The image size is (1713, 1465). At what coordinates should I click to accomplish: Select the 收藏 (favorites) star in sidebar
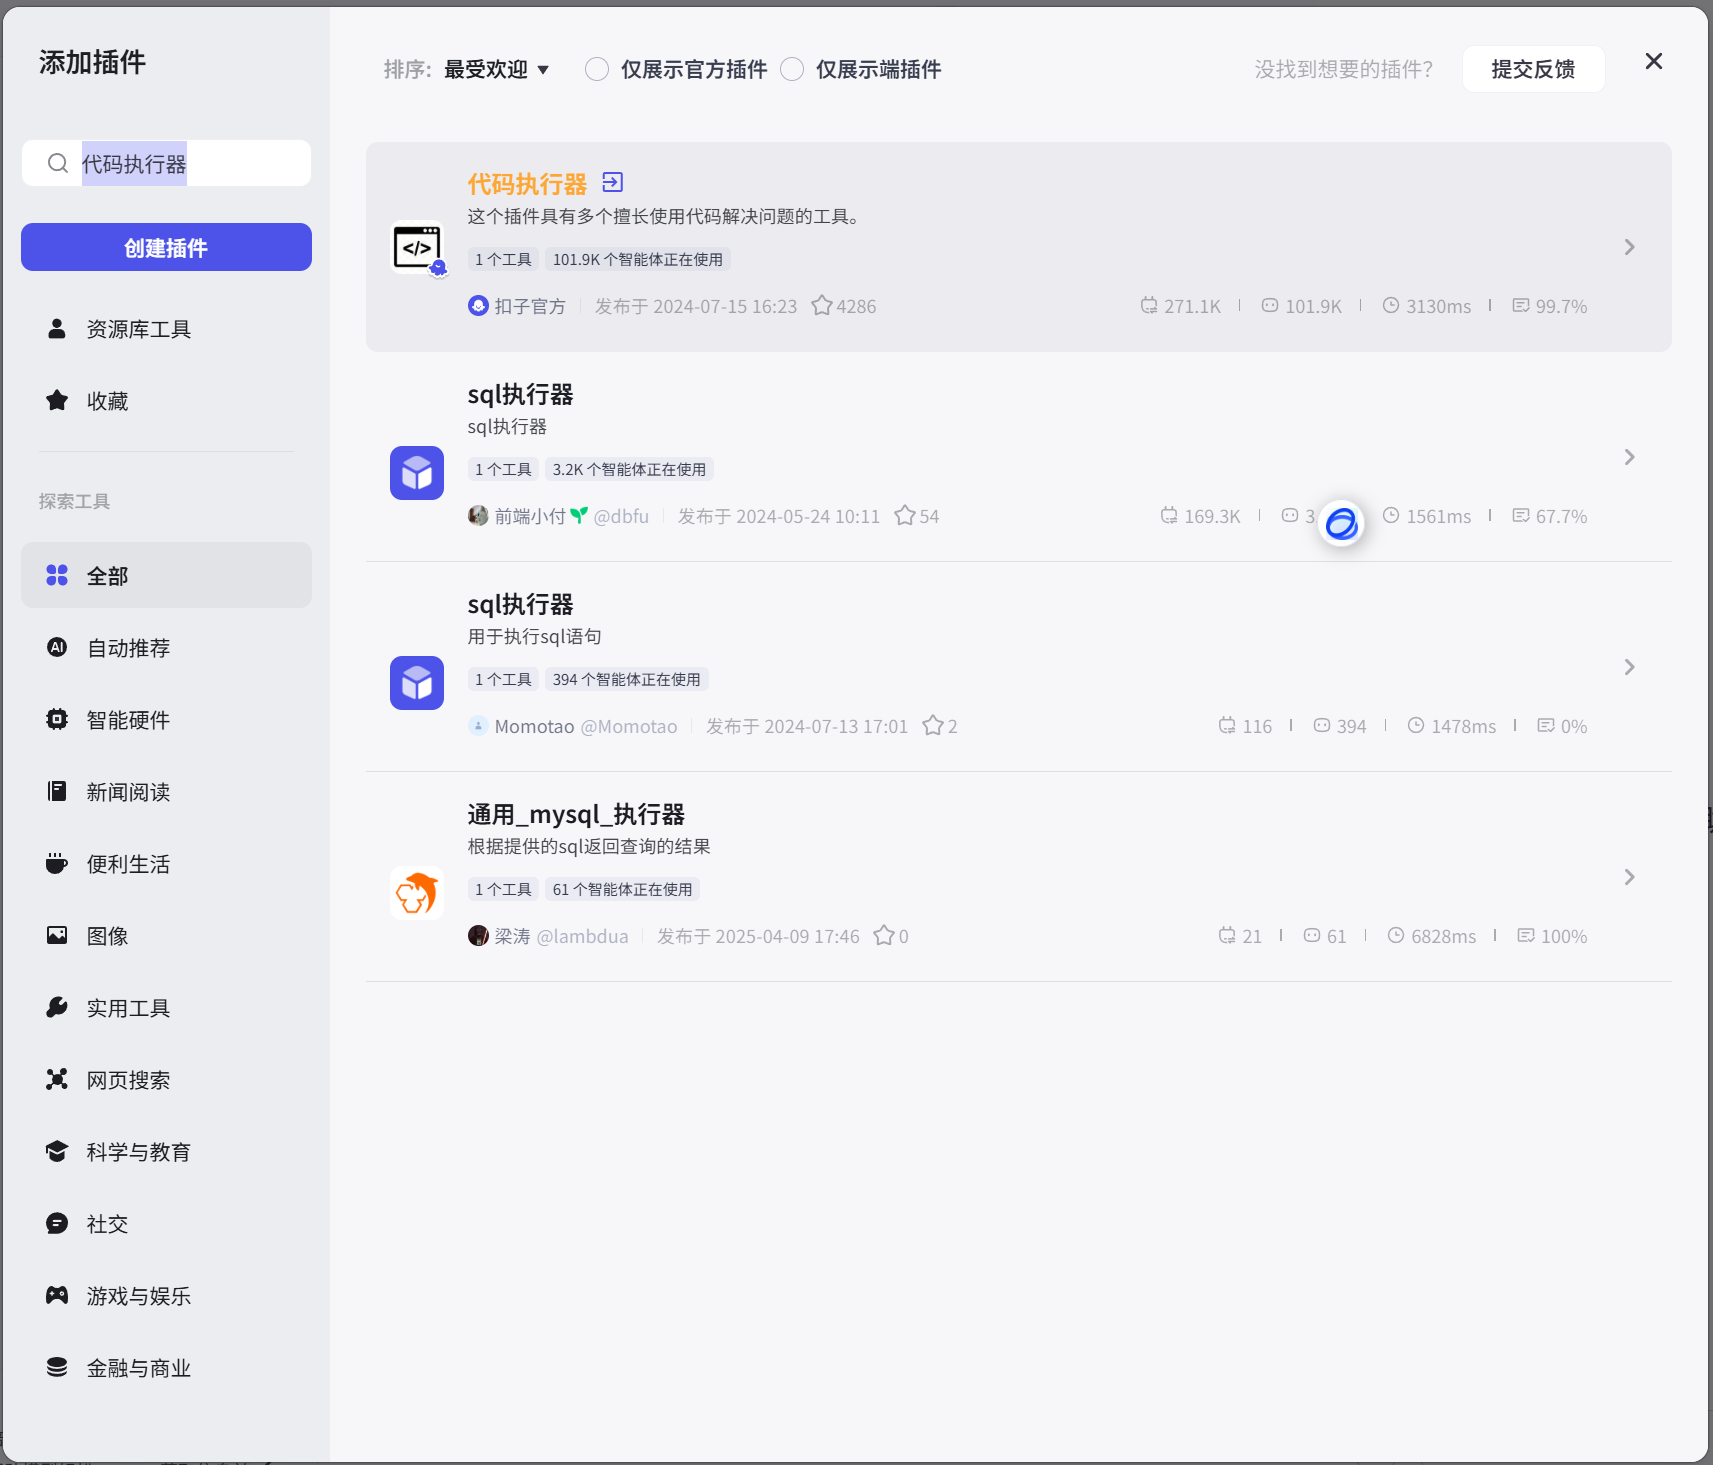pos(56,400)
